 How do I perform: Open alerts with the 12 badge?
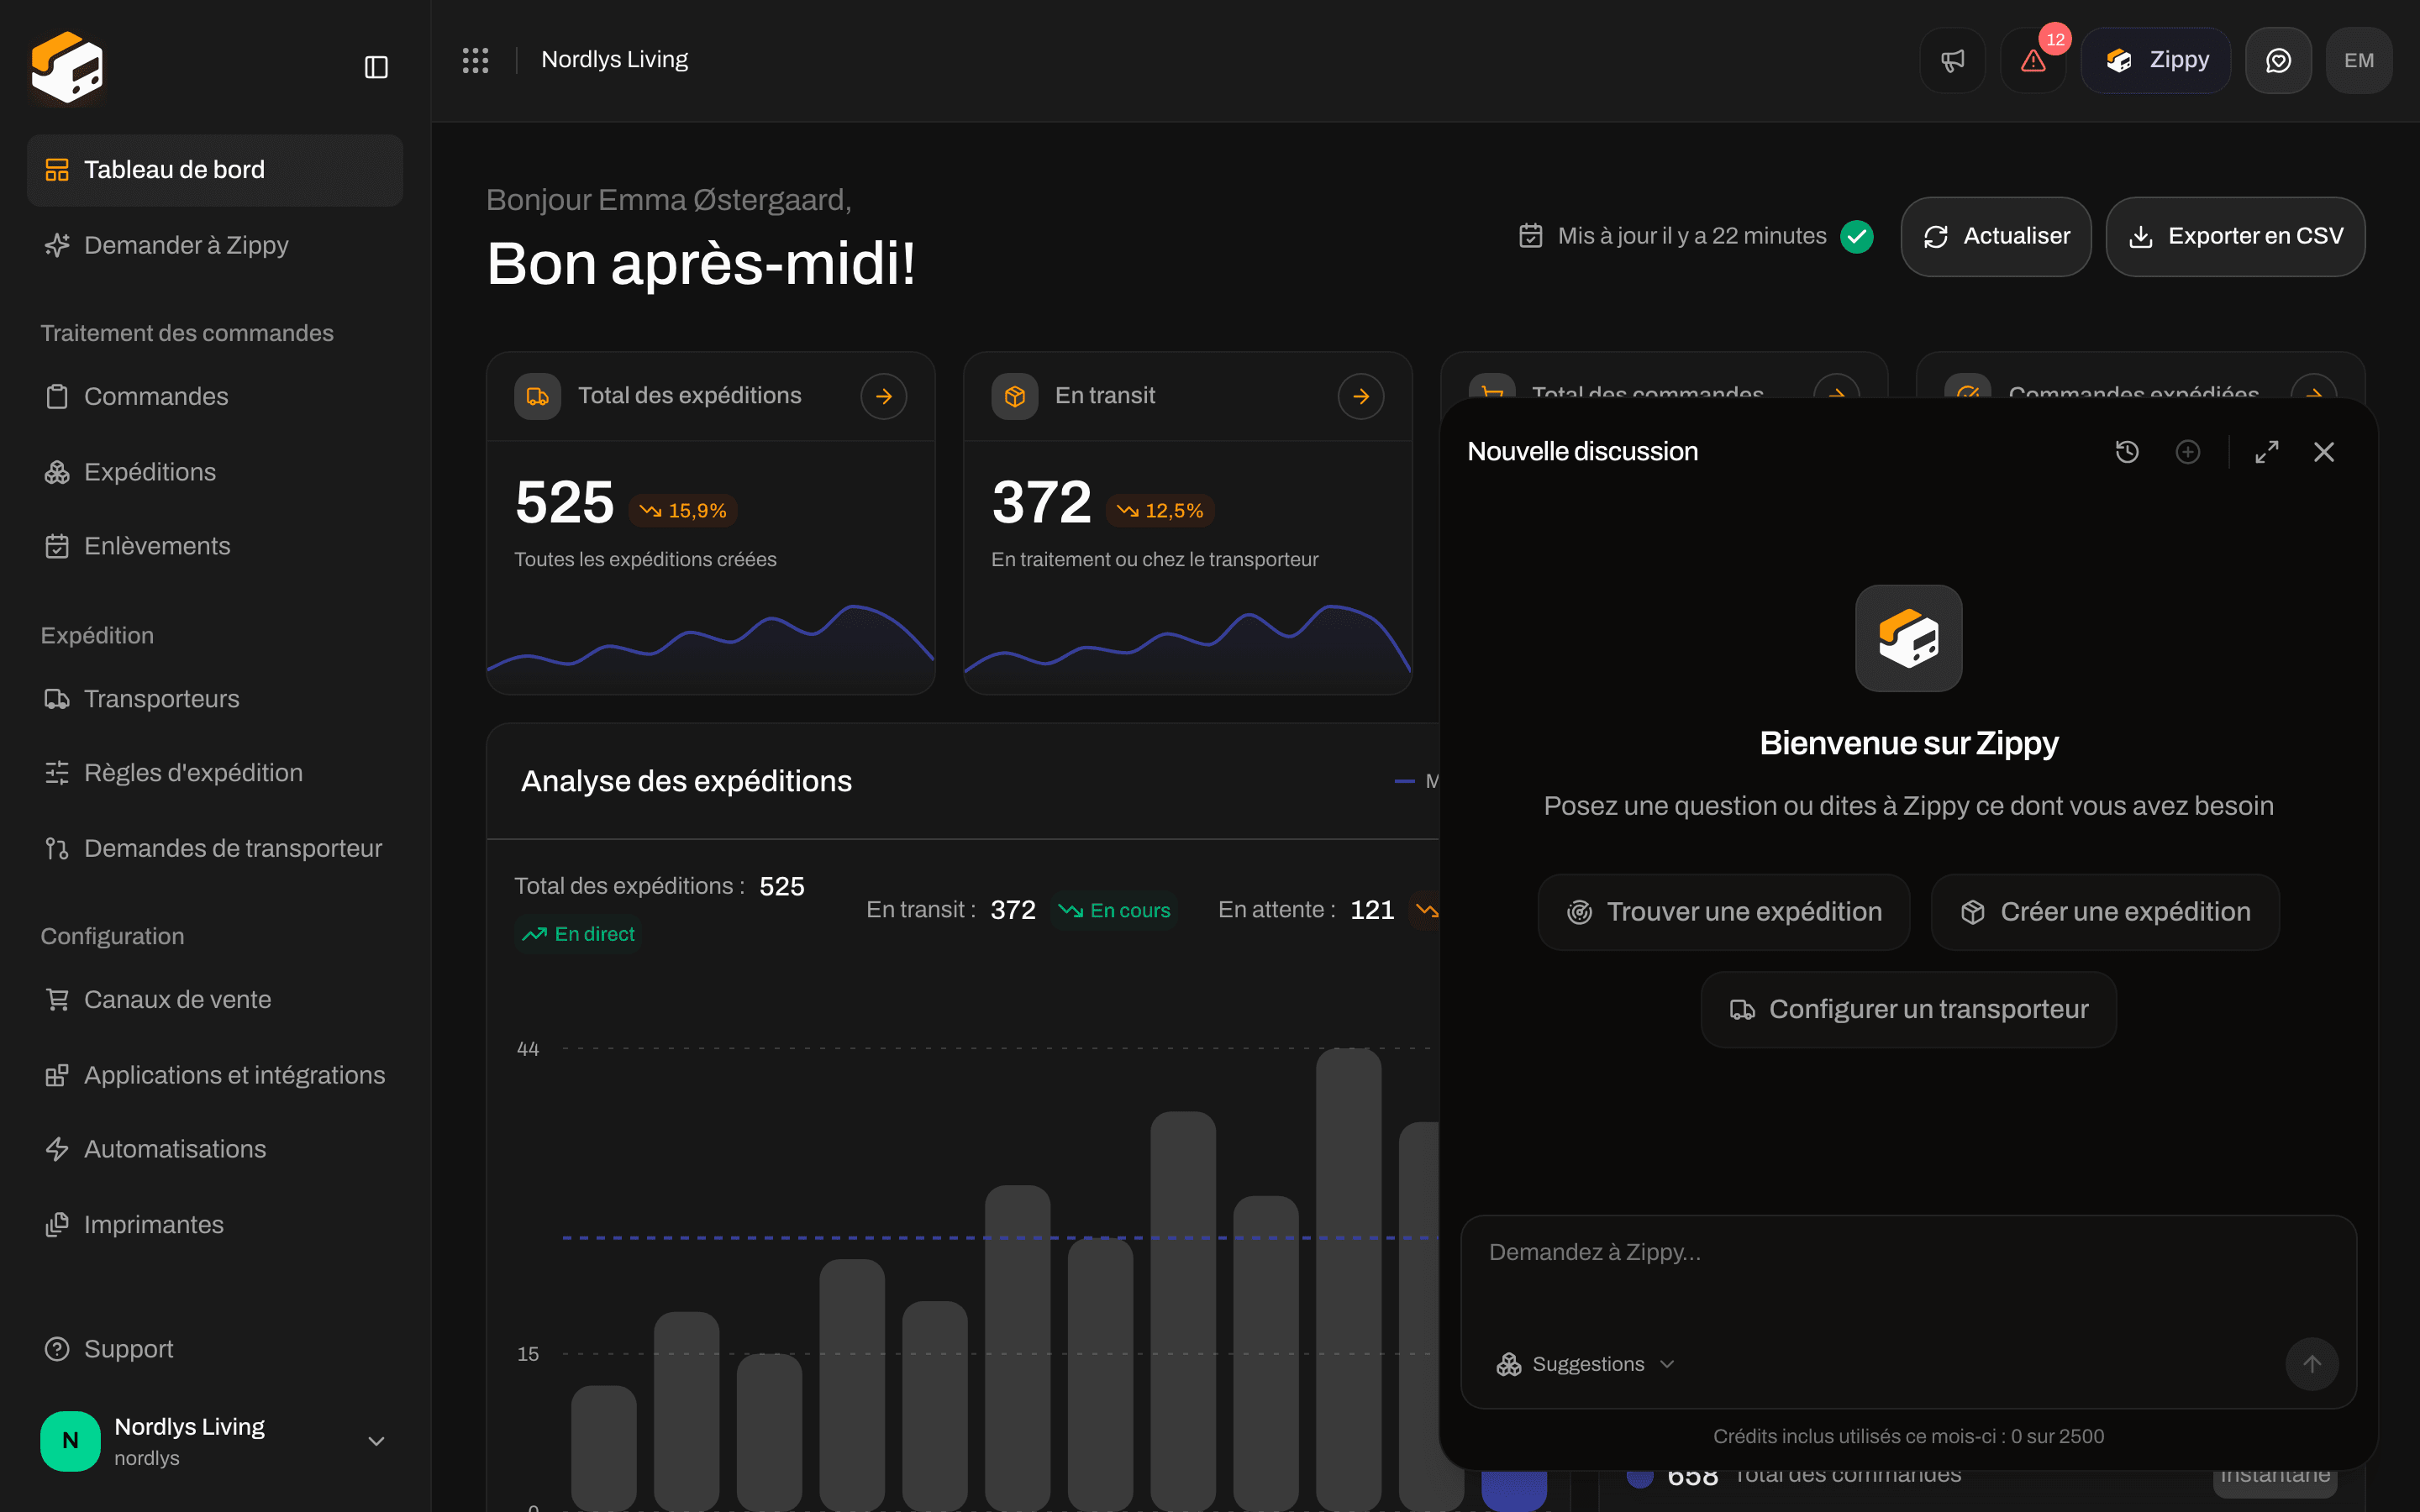2033,60
